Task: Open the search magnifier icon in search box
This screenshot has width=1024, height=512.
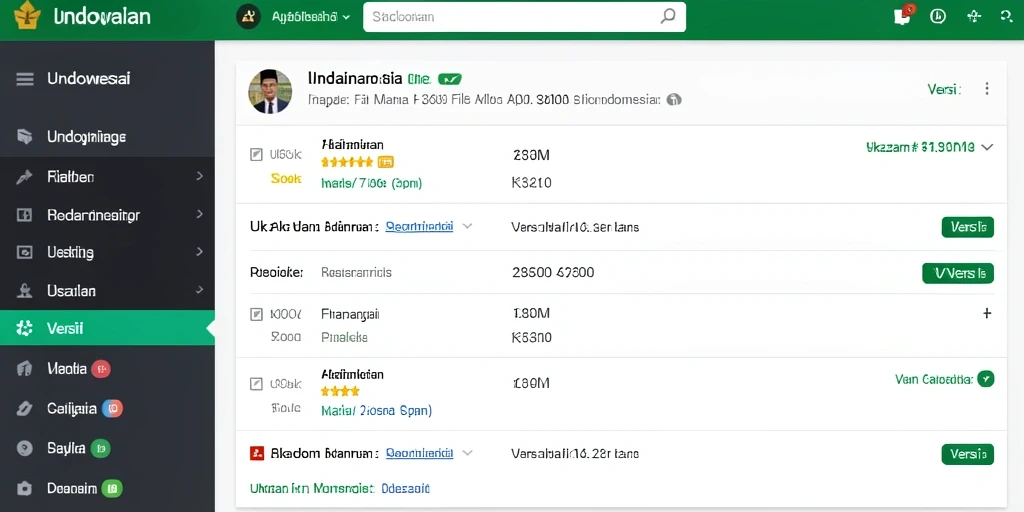Action: (668, 16)
